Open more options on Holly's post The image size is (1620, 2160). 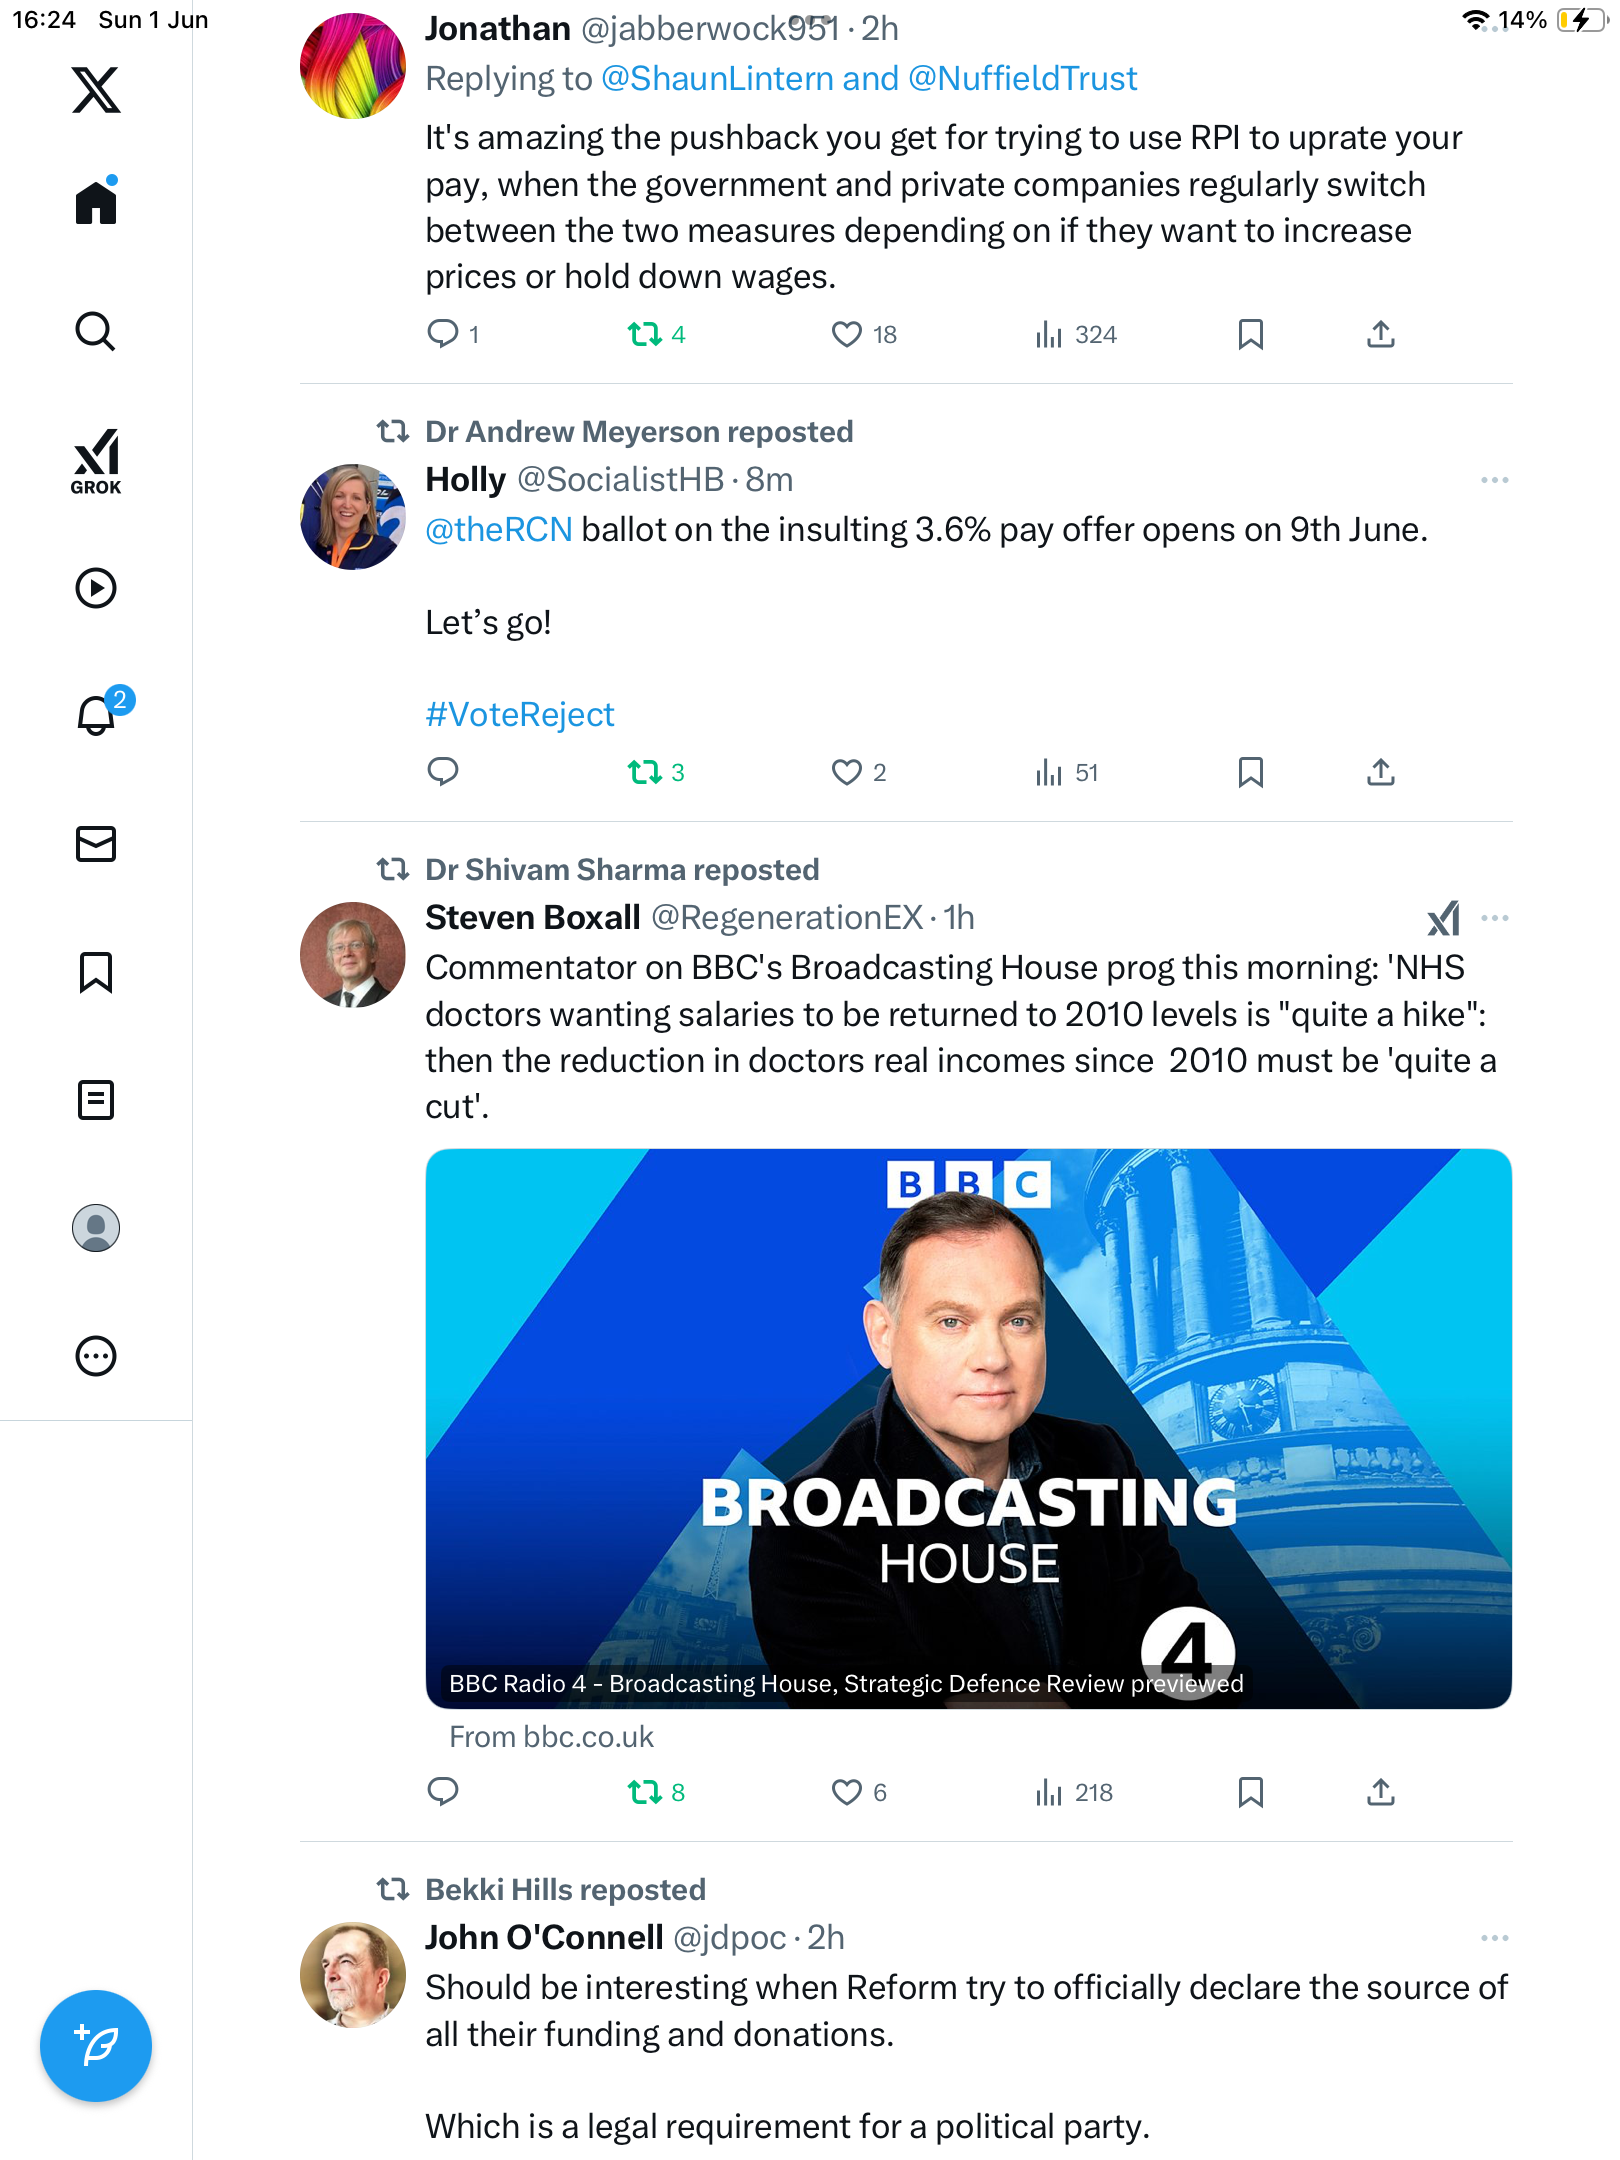click(1494, 480)
